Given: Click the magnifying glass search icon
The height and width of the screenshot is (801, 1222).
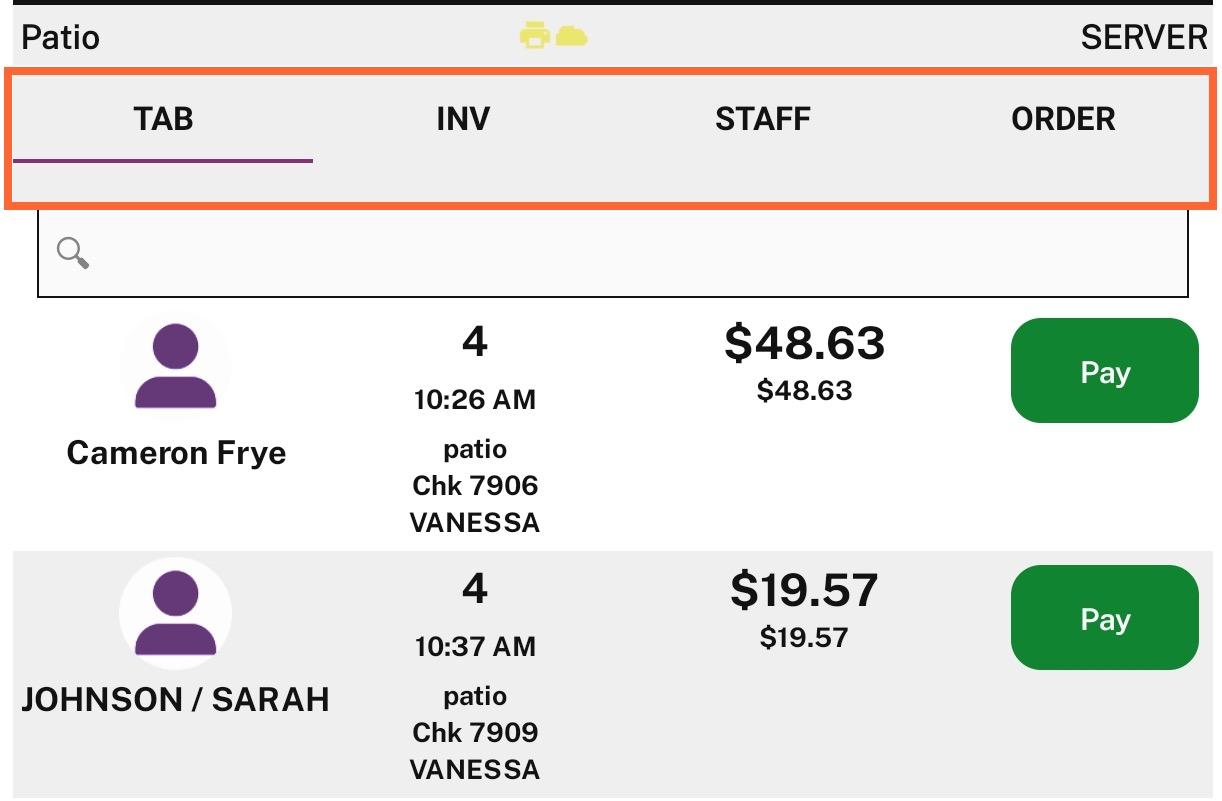Looking at the screenshot, I should pyautogui.click(x=73, y=253).
